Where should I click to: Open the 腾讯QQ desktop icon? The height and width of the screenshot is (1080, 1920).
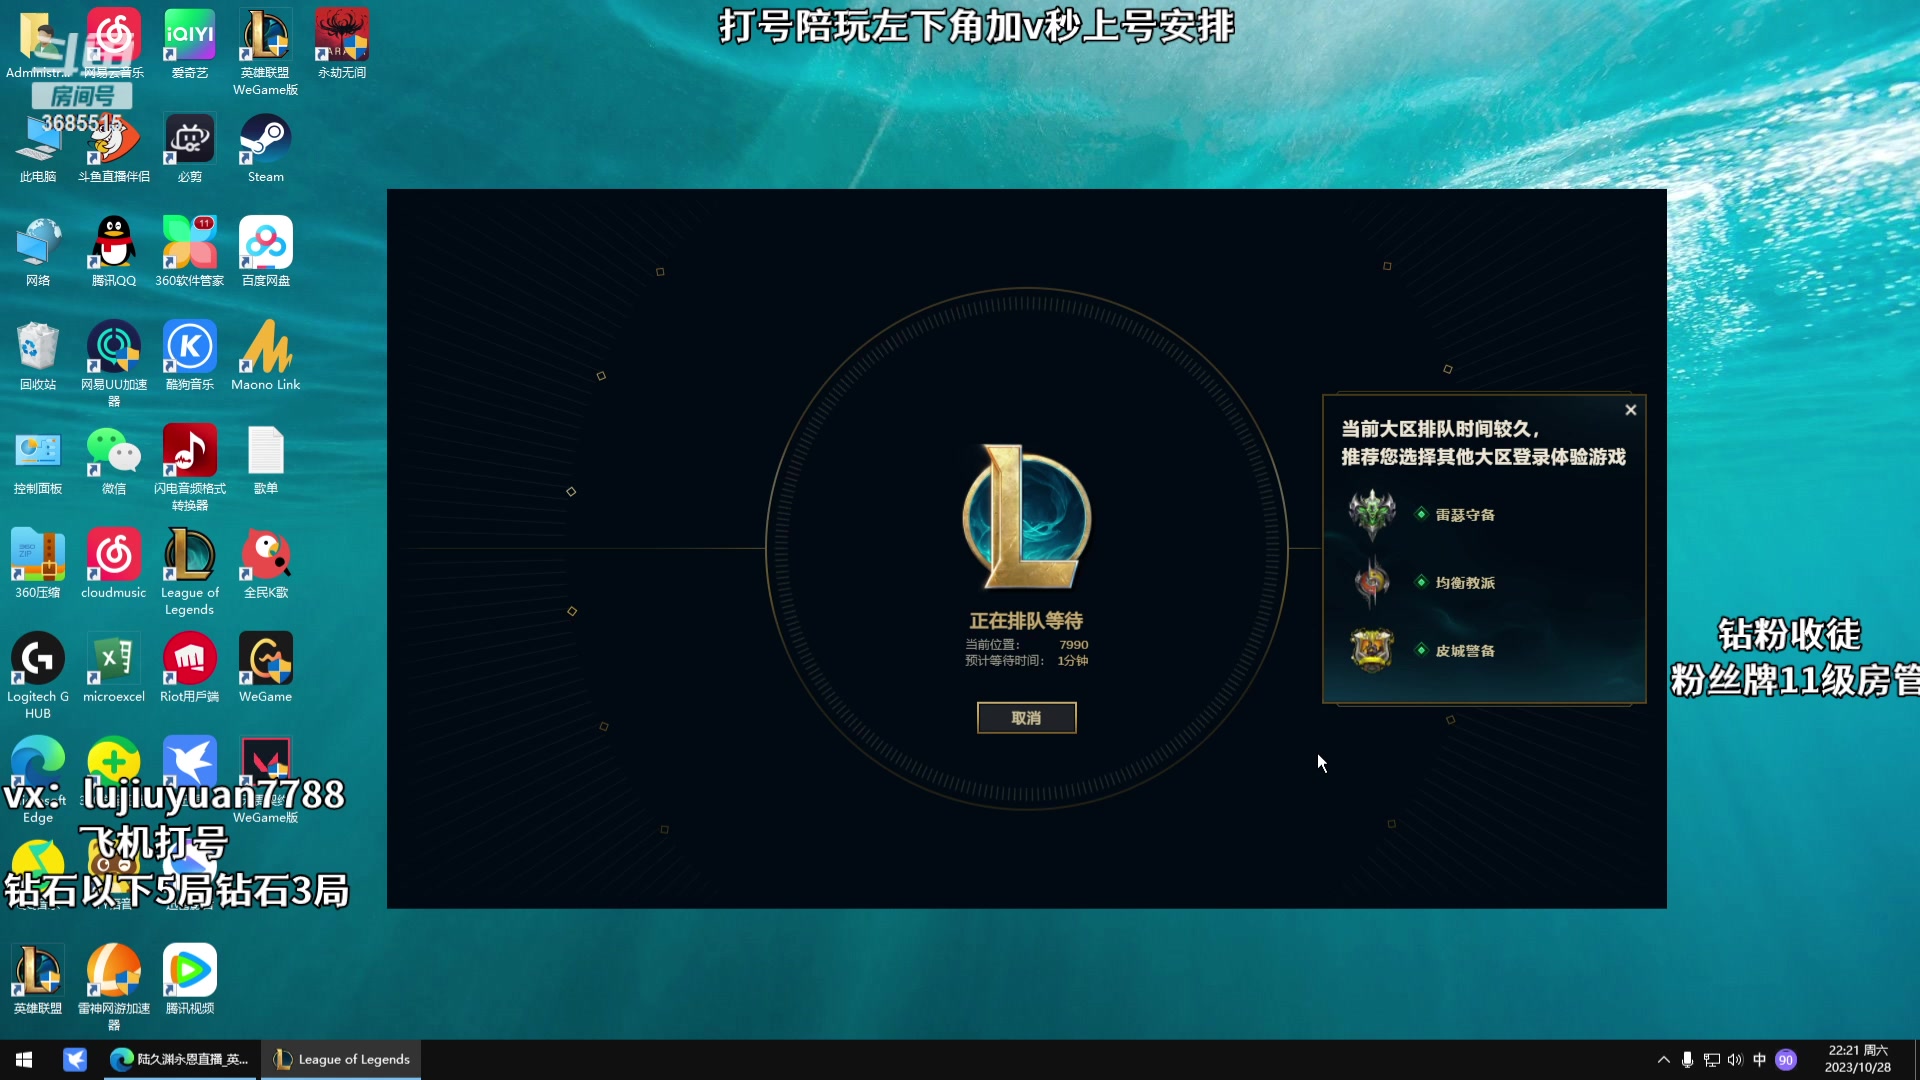click(x=114, y=253)
